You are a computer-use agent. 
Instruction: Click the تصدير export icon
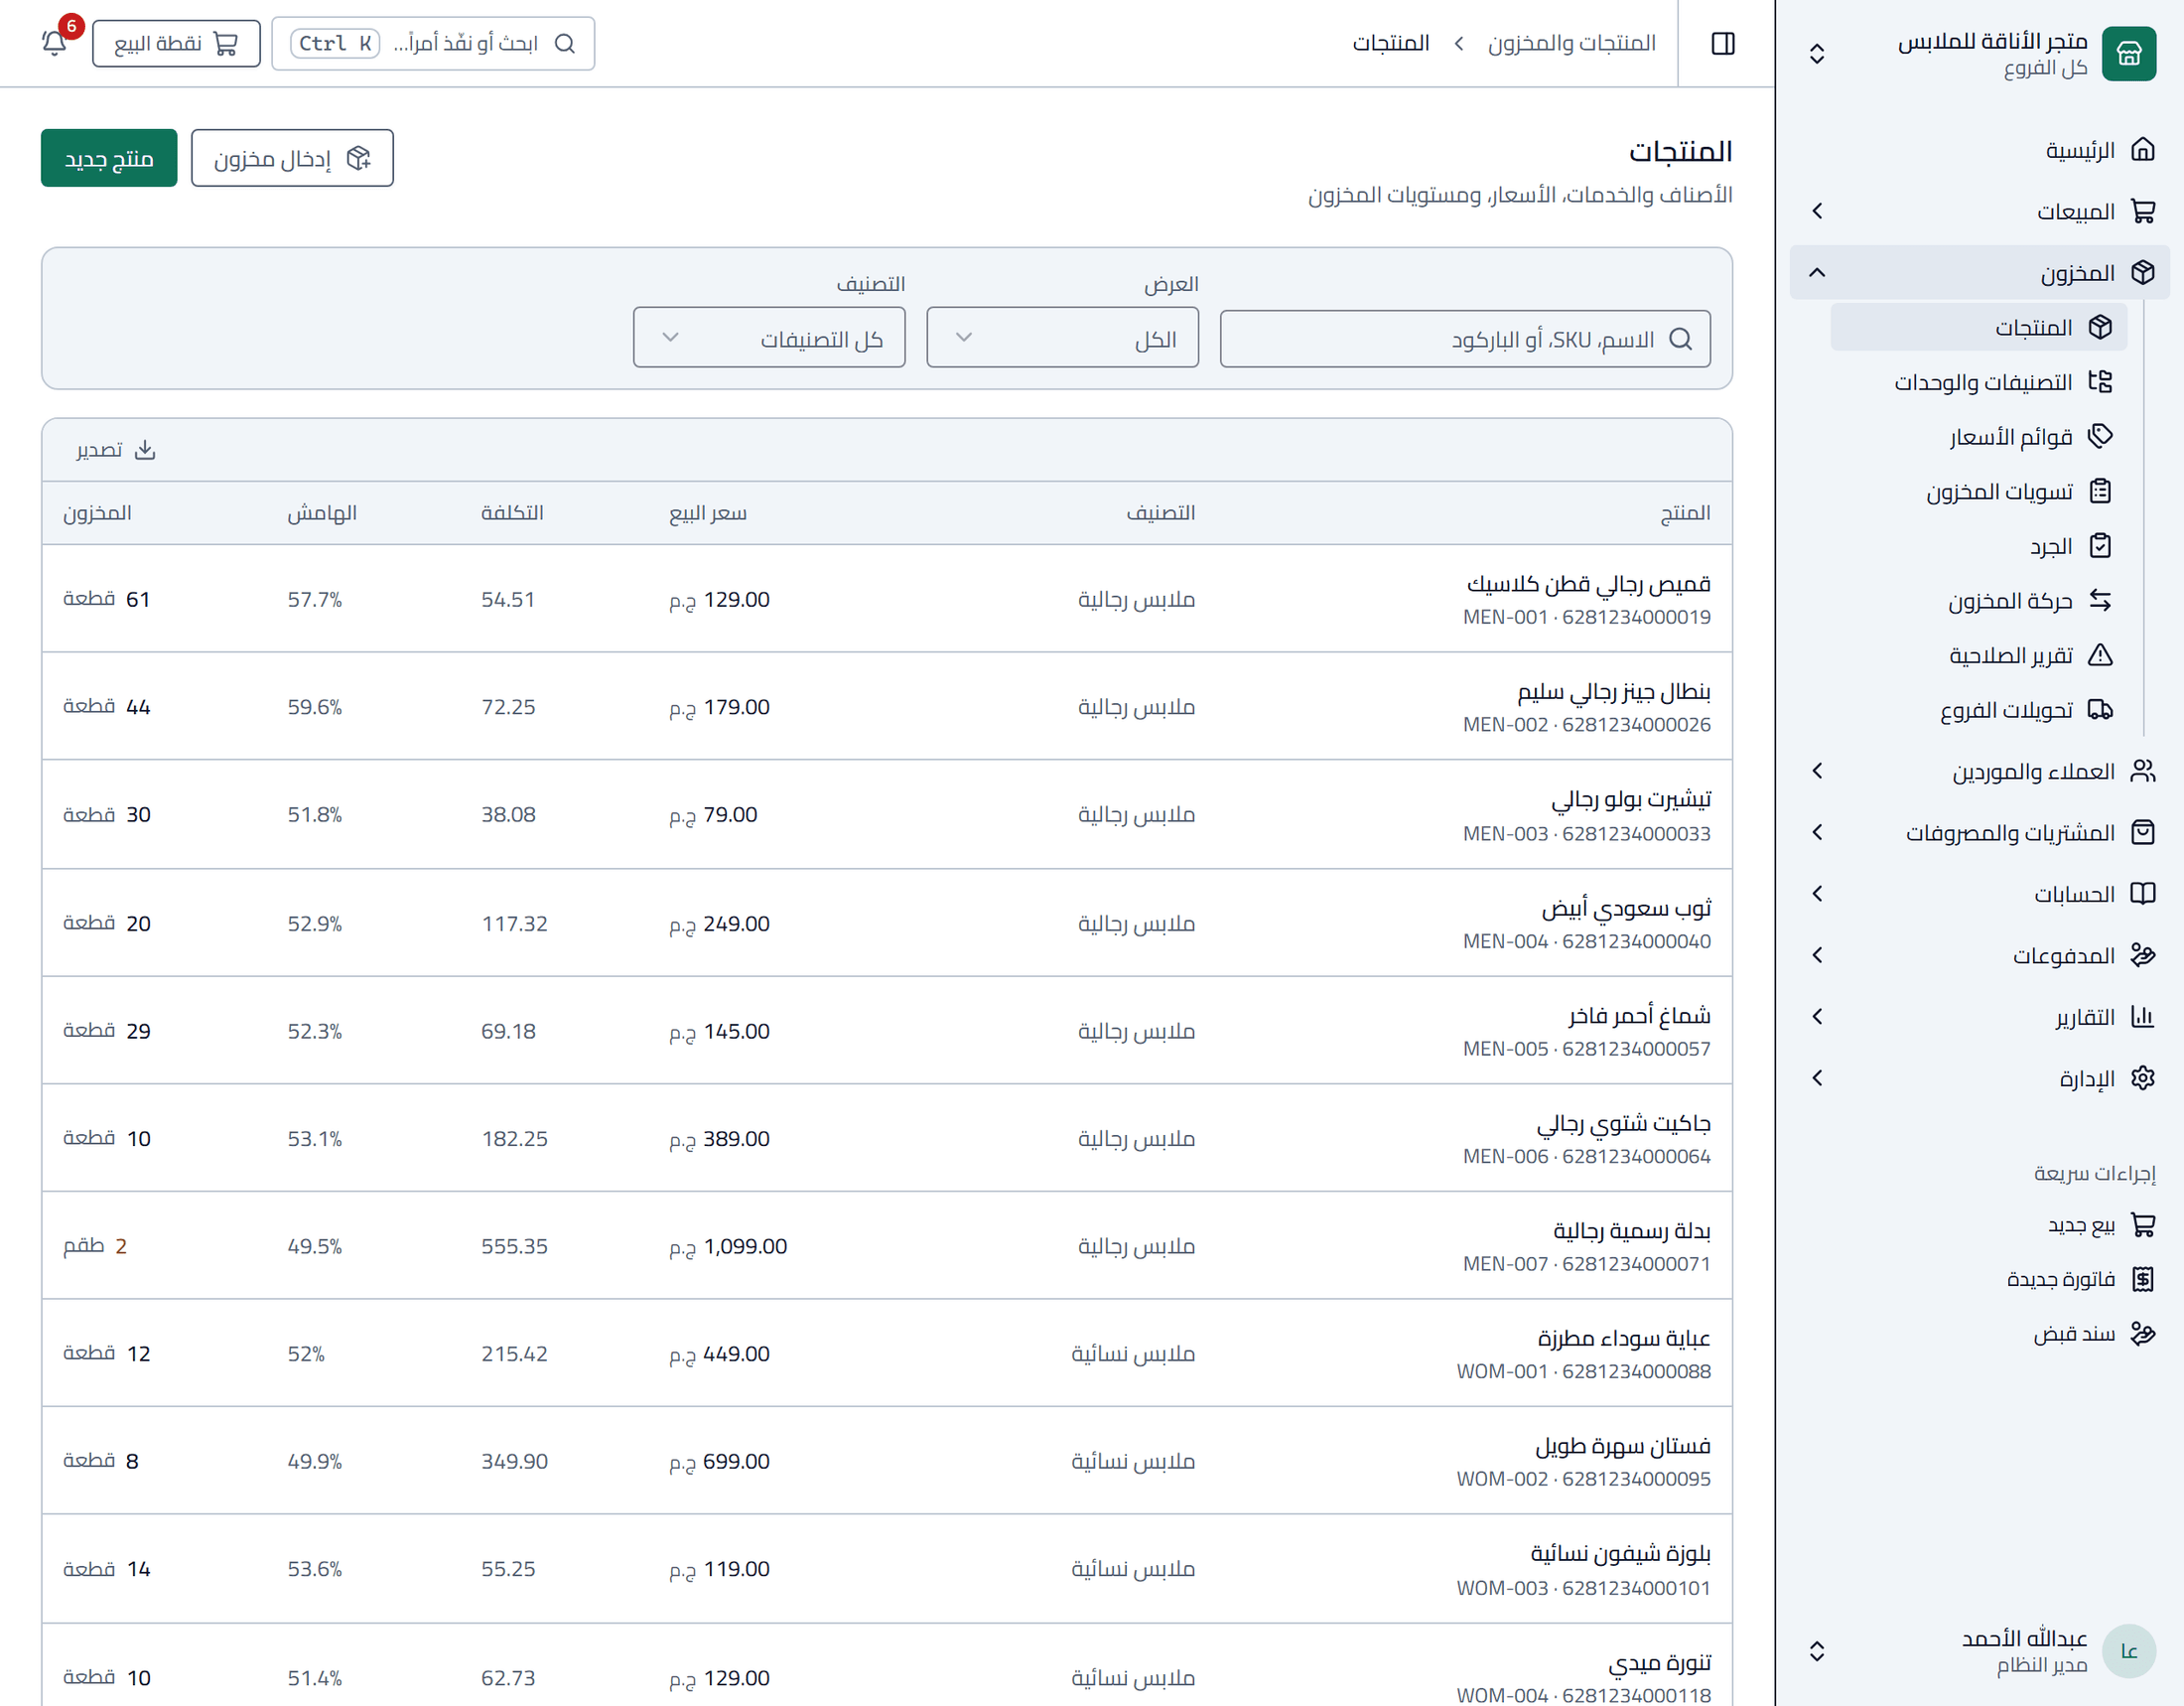tap(146, 449)
